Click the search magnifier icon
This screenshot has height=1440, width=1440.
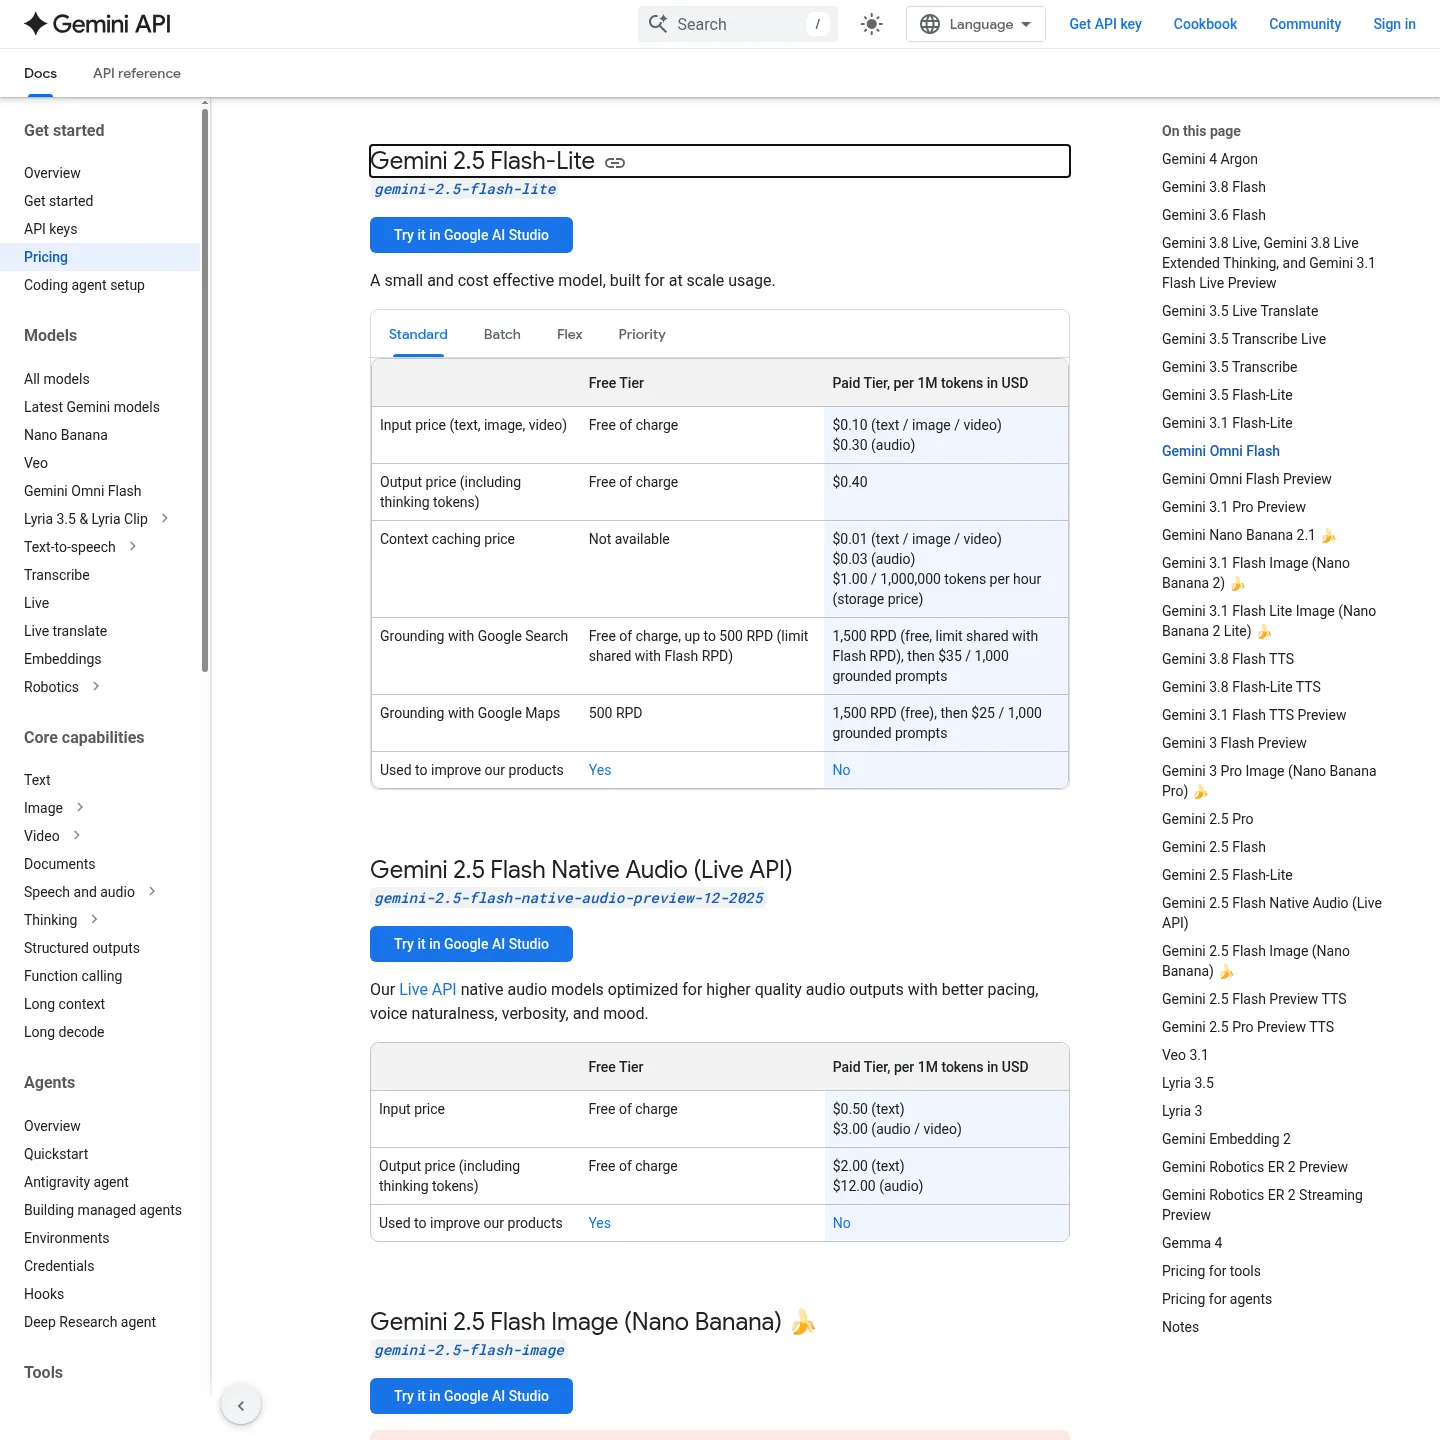(658, 24)
